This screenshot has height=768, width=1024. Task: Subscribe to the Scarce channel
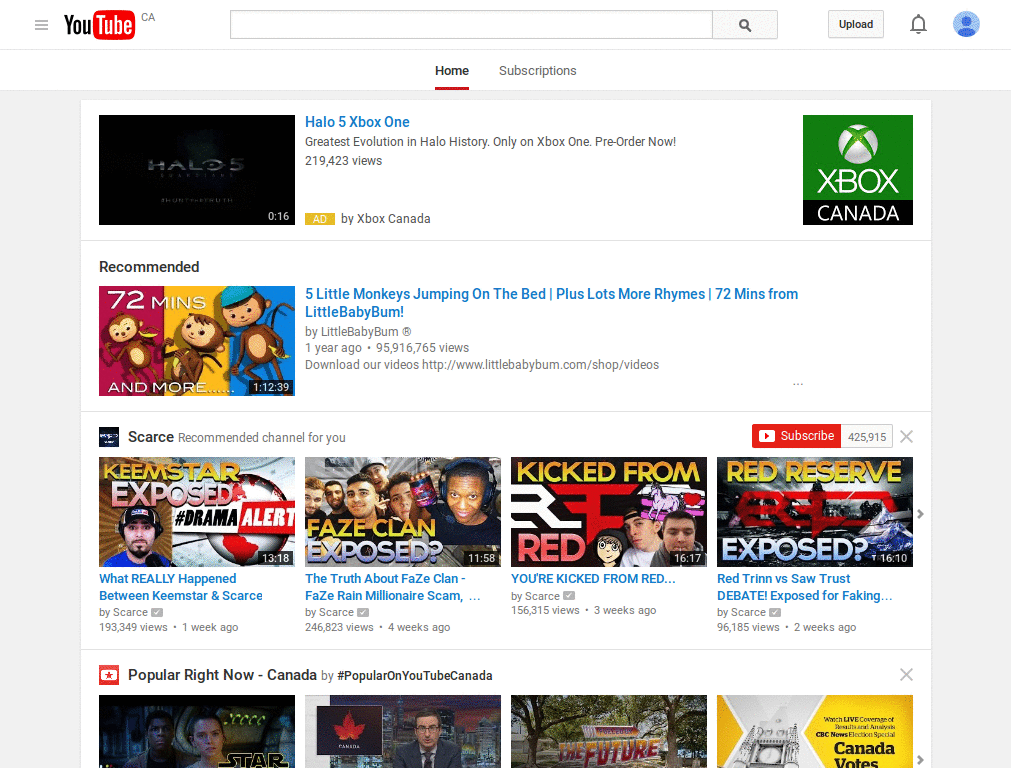tap(796, 436)
